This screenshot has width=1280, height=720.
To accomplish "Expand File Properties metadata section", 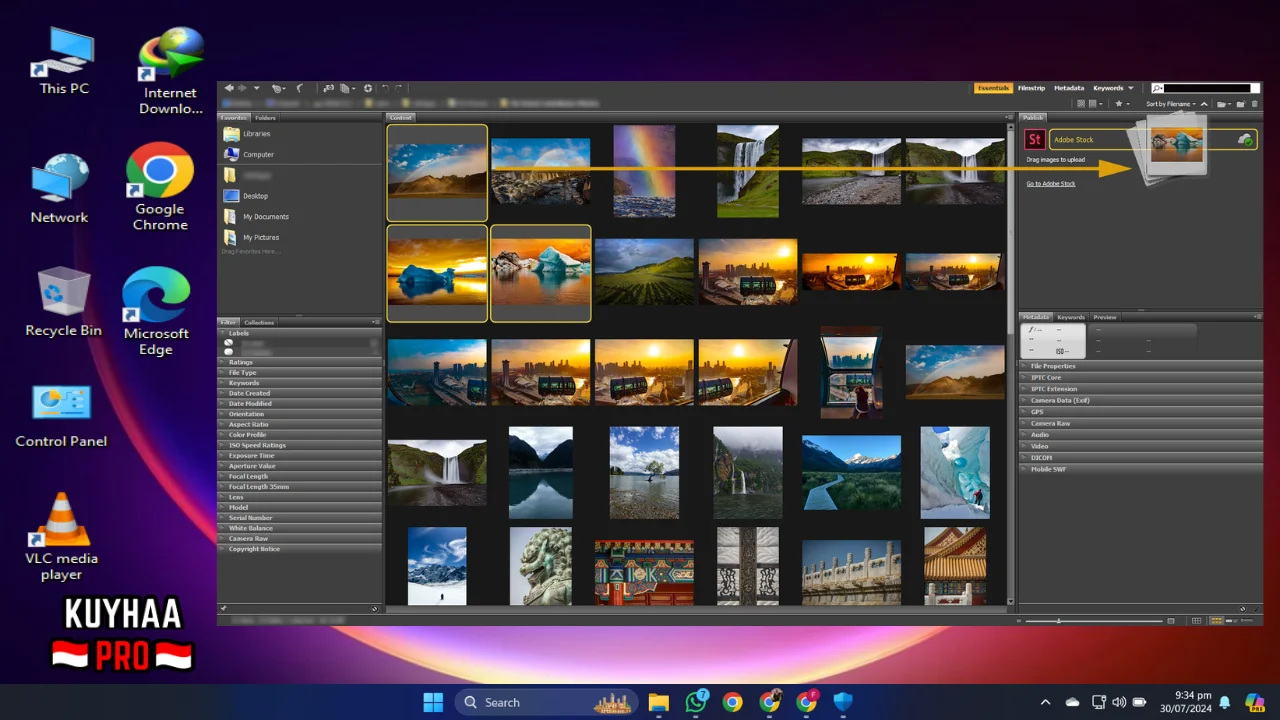I will tap(1140, 366).
